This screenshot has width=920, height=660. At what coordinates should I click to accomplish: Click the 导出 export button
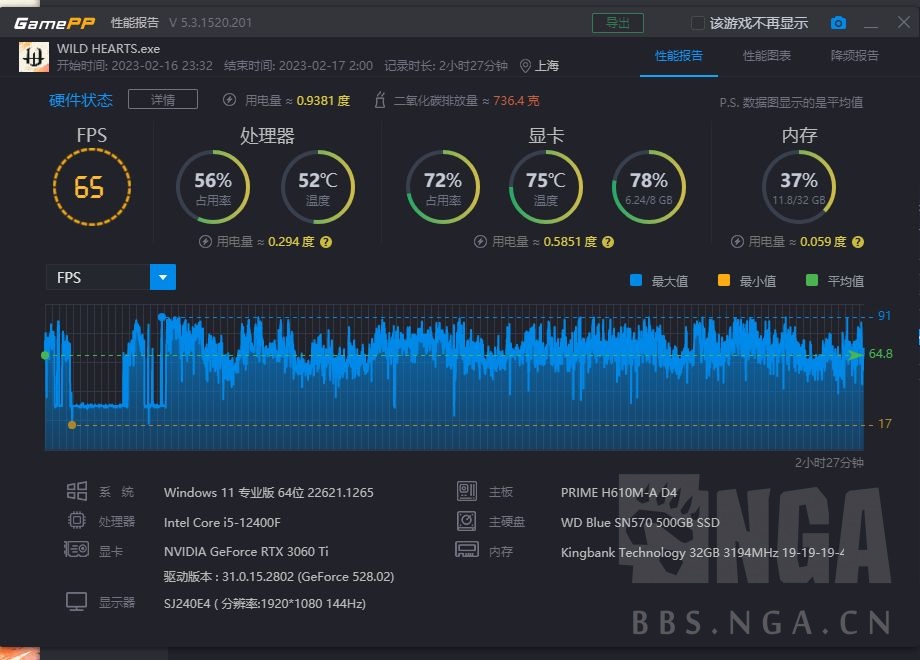tap(620, 21)
